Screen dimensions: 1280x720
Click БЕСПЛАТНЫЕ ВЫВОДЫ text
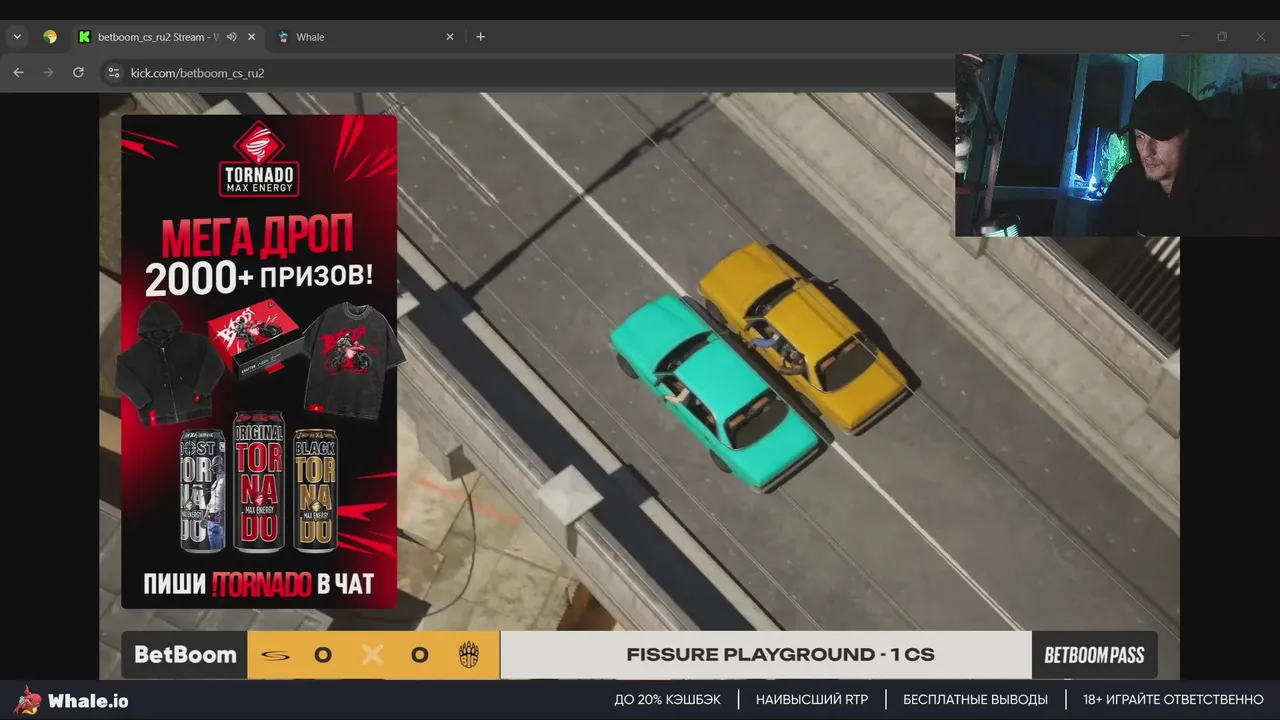(975, 700)
